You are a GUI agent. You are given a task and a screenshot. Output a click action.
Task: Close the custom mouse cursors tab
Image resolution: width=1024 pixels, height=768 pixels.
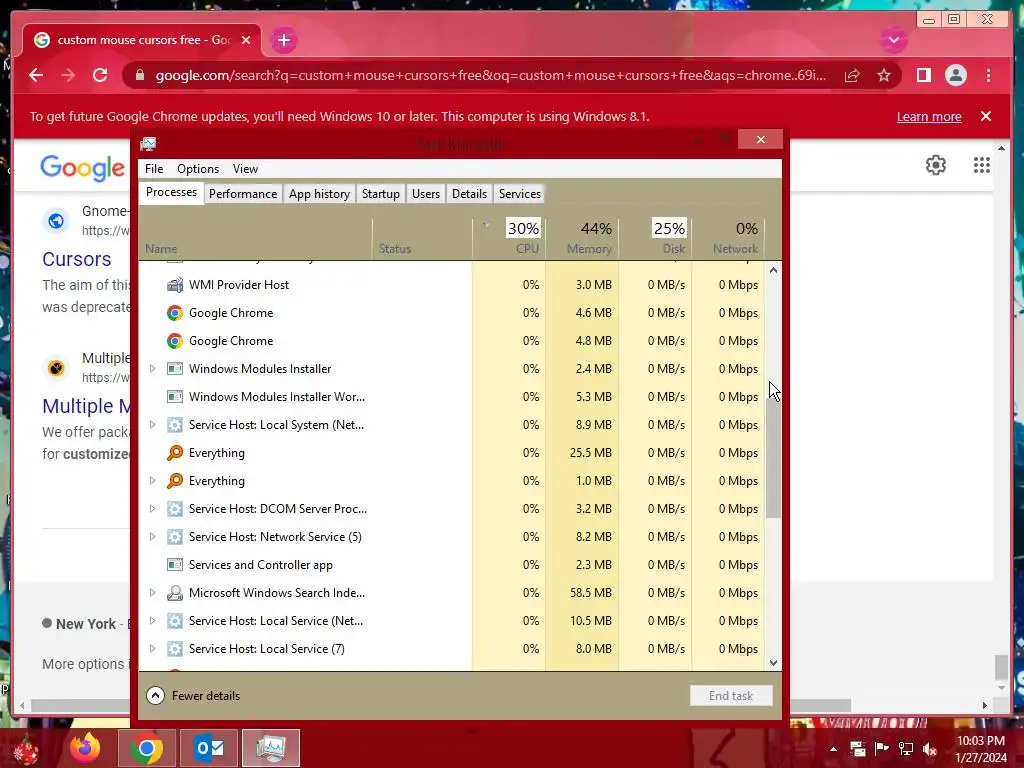[246, 40]
